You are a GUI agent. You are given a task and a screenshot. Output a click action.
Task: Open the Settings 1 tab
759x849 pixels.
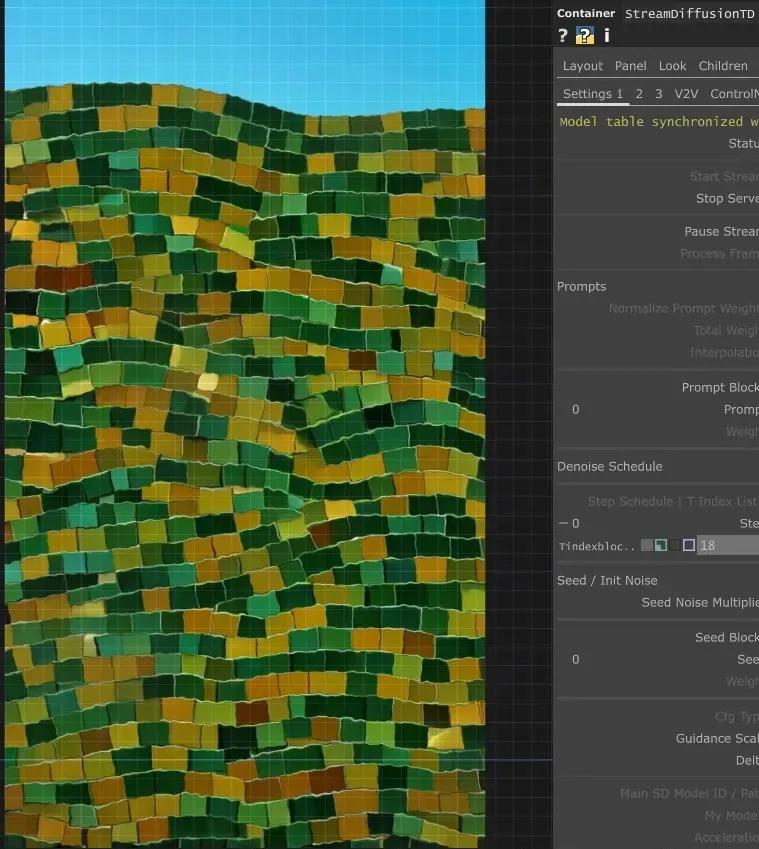593,94
